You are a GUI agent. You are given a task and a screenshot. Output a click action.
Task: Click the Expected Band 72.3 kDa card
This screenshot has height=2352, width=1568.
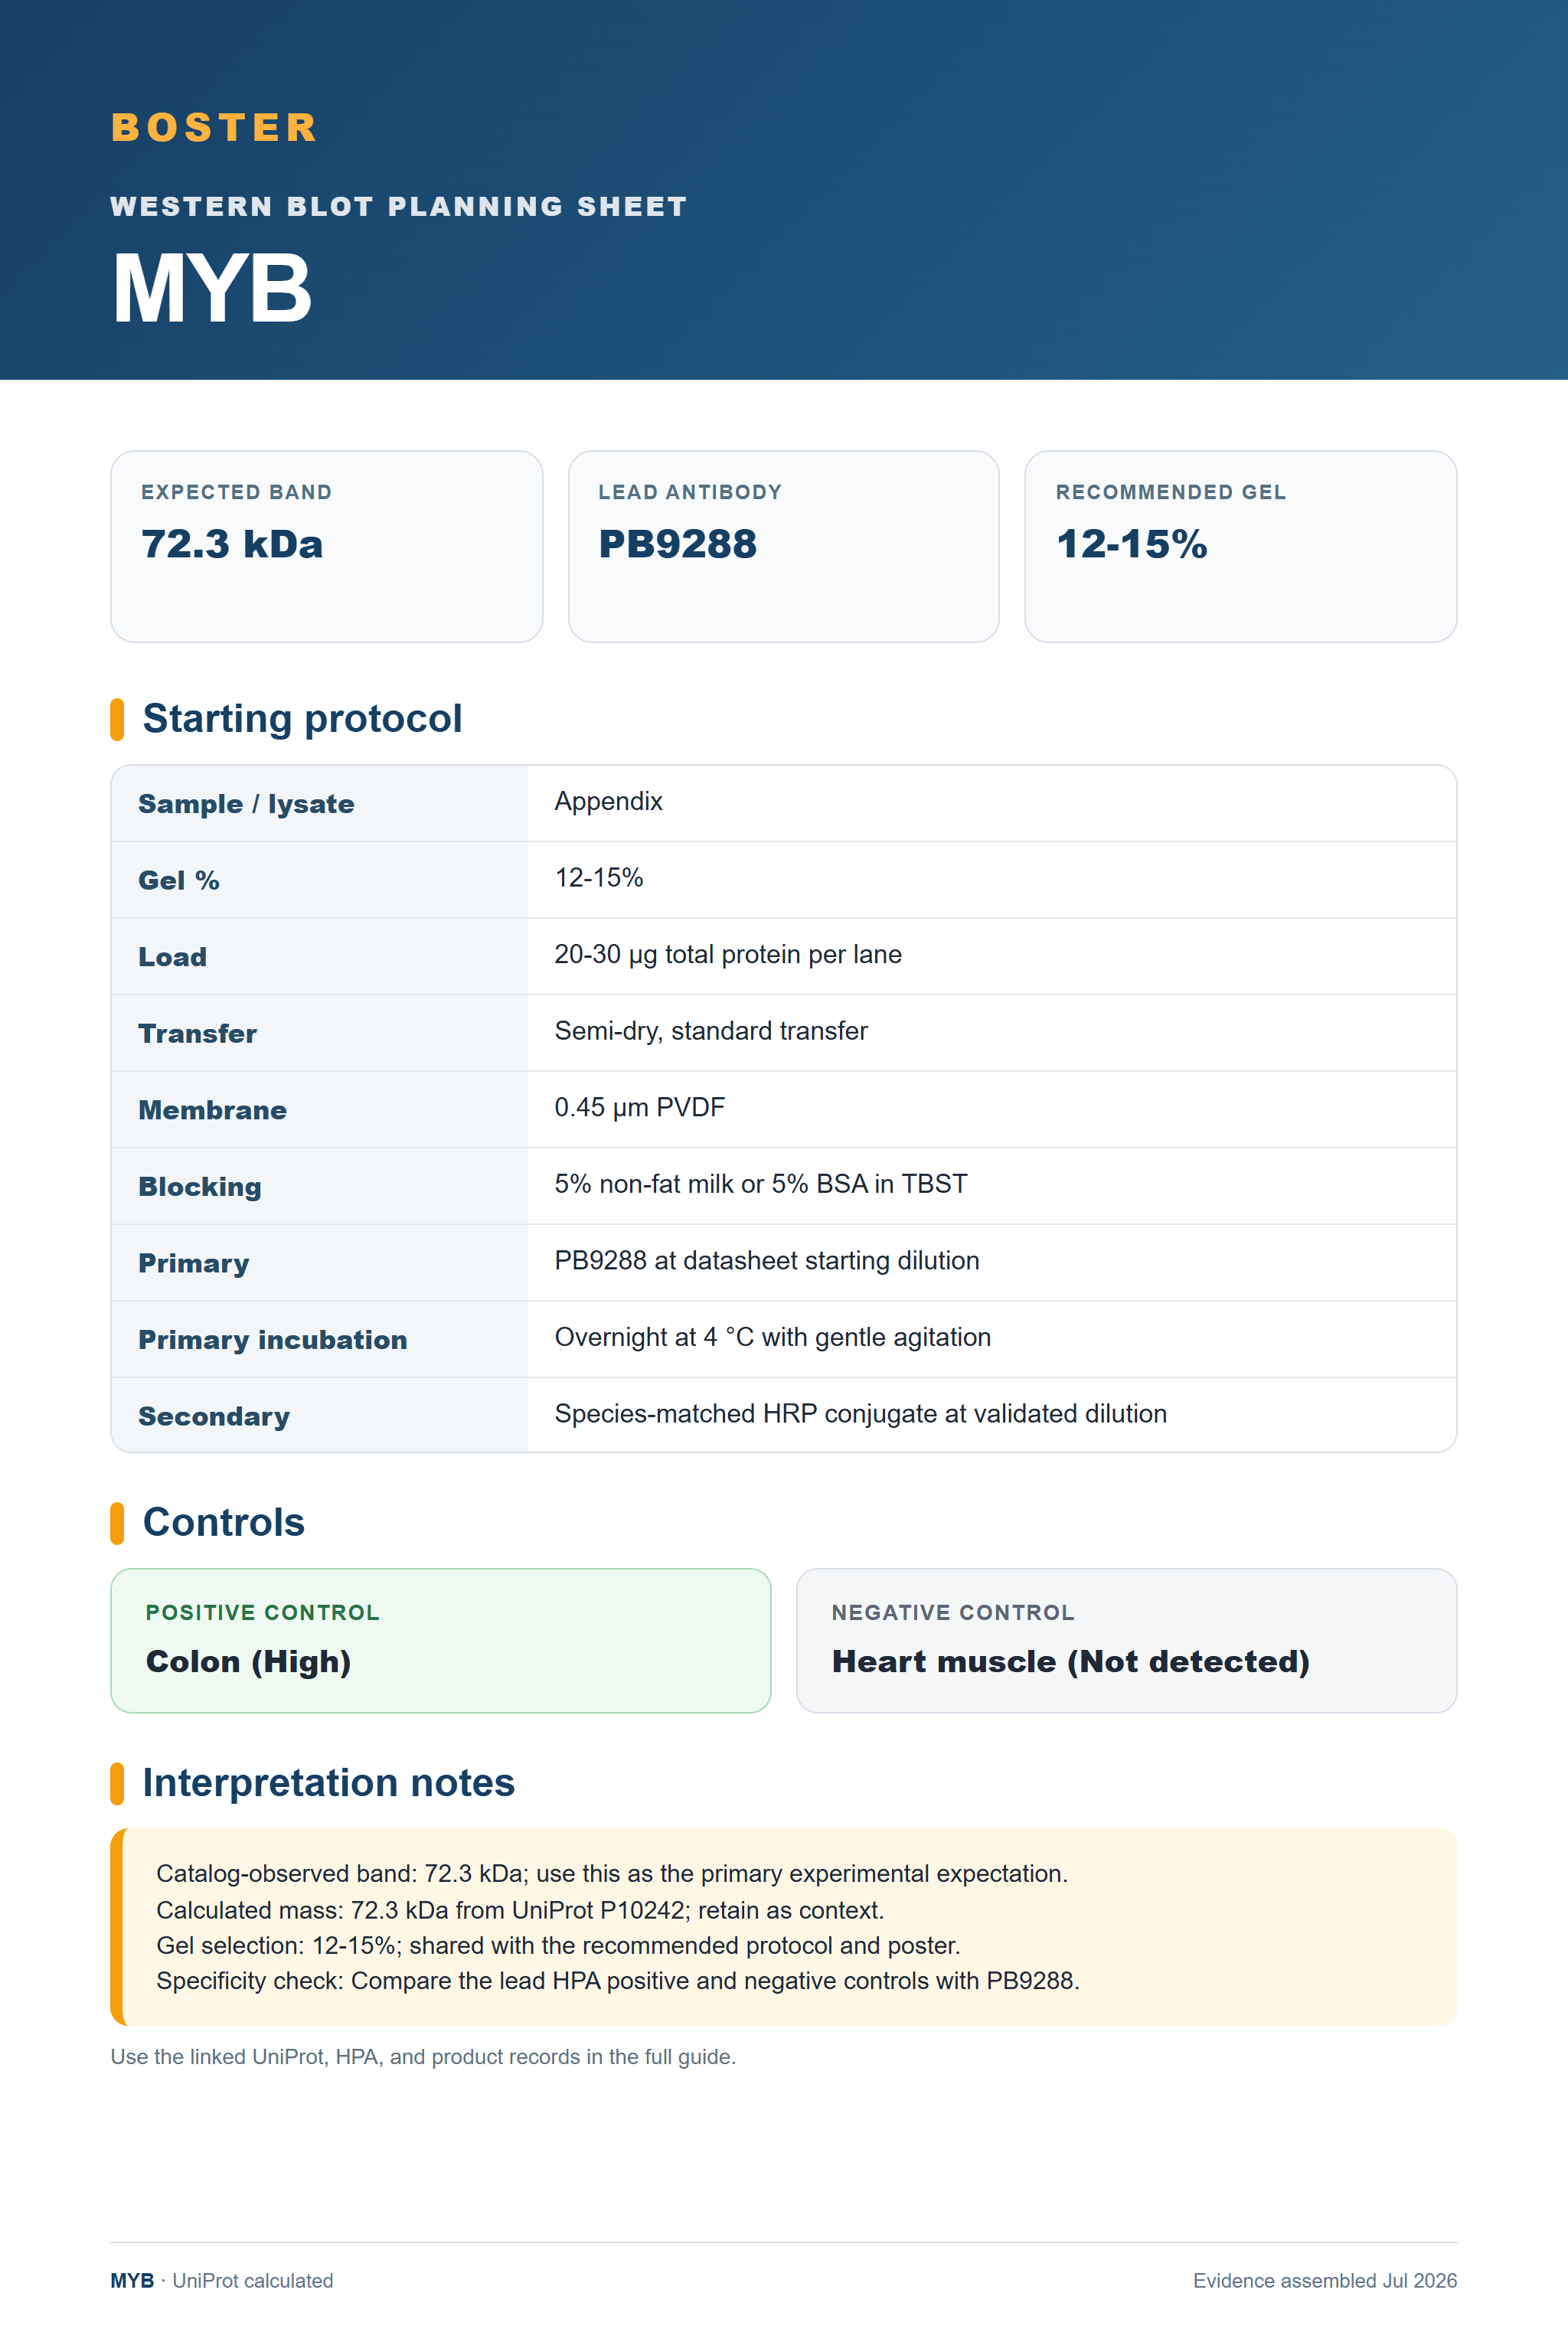[x=326, y=546]
